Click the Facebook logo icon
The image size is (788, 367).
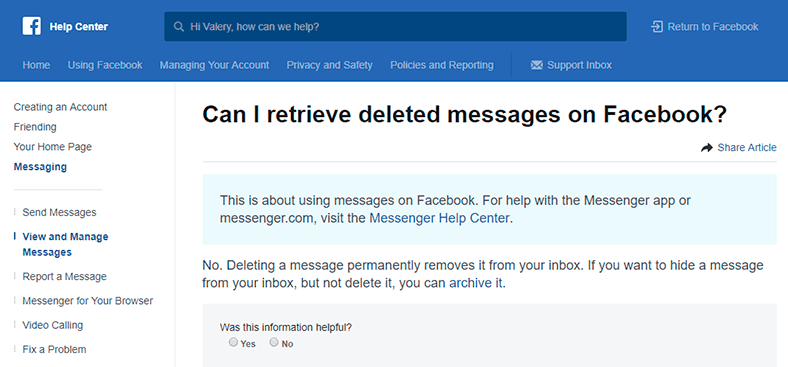(x=32, y=26)
